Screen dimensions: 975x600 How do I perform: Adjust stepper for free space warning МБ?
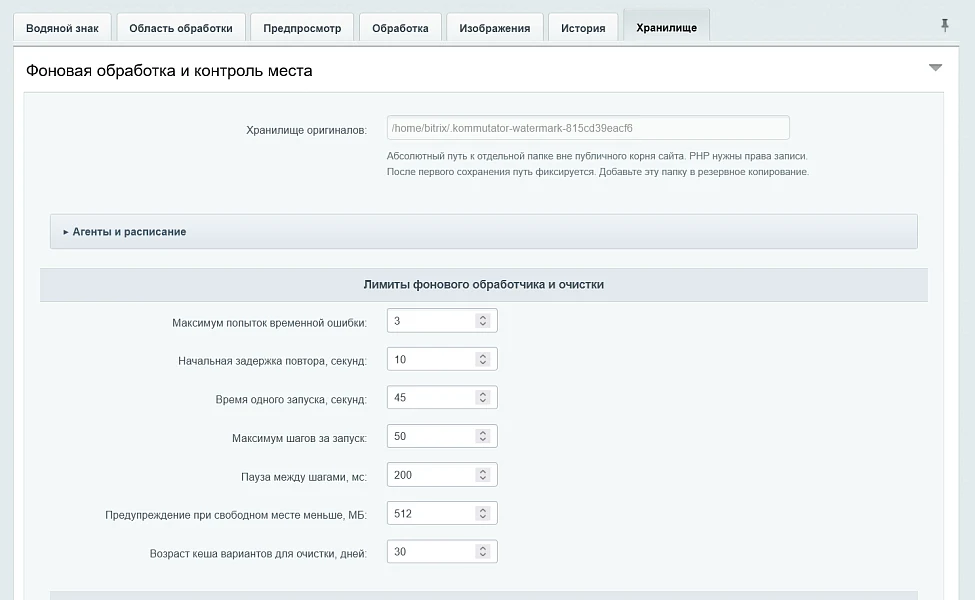click(x=483, y=514)
